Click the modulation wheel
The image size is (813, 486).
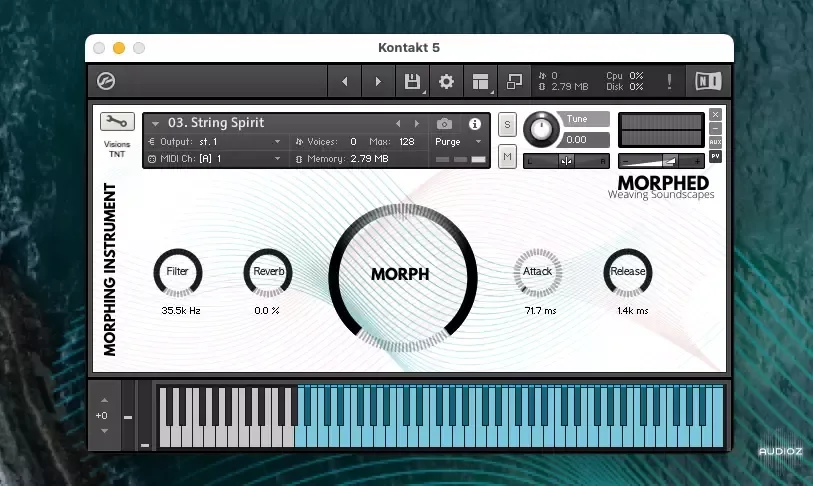(145, 415)
